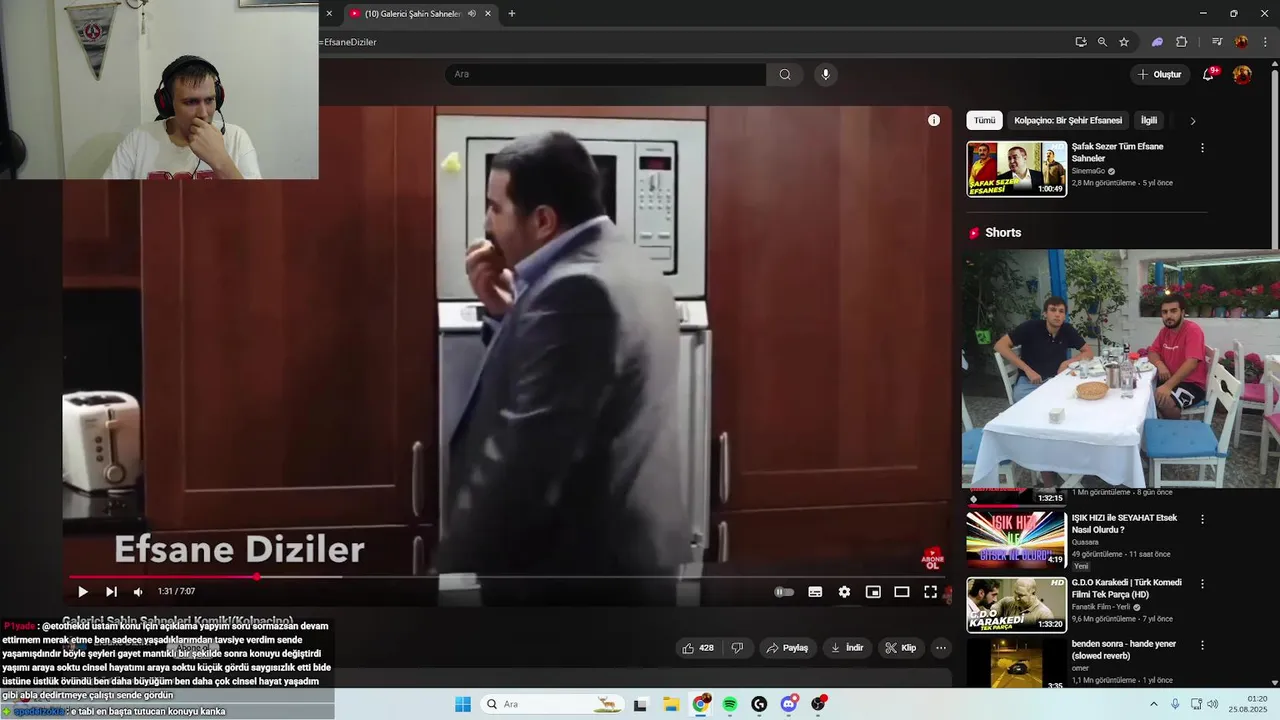This screenshot has height=720, width=1280.
Task: Open options for G.D.O Karakedi video
Action: tap(1202, 583)
